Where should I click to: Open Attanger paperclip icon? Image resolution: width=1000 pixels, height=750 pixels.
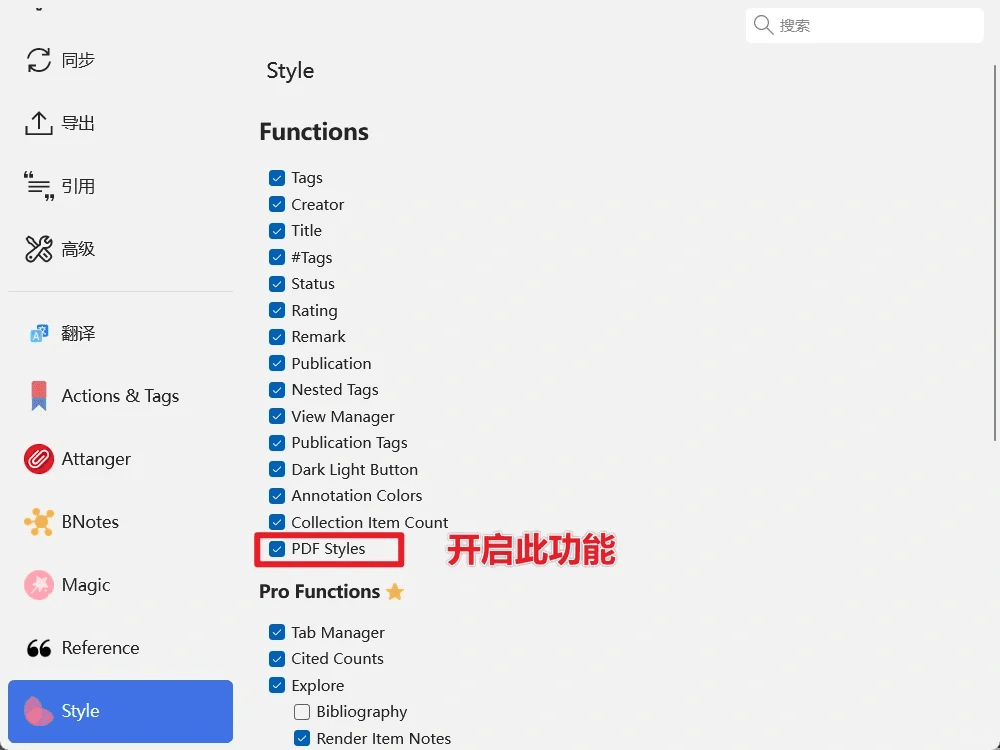pyautogui.click(x=38, y=459)
